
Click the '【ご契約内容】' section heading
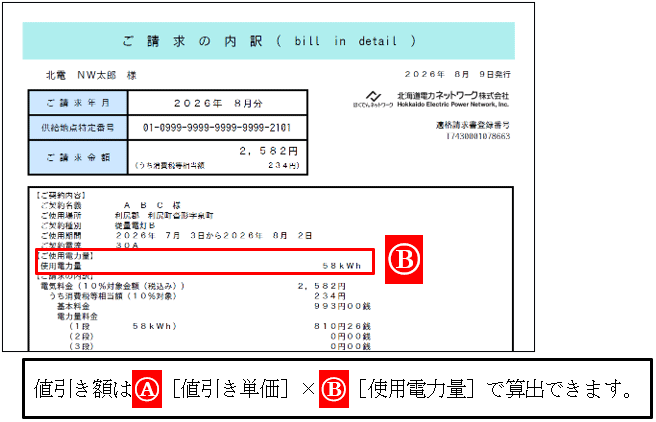(61, 195)
